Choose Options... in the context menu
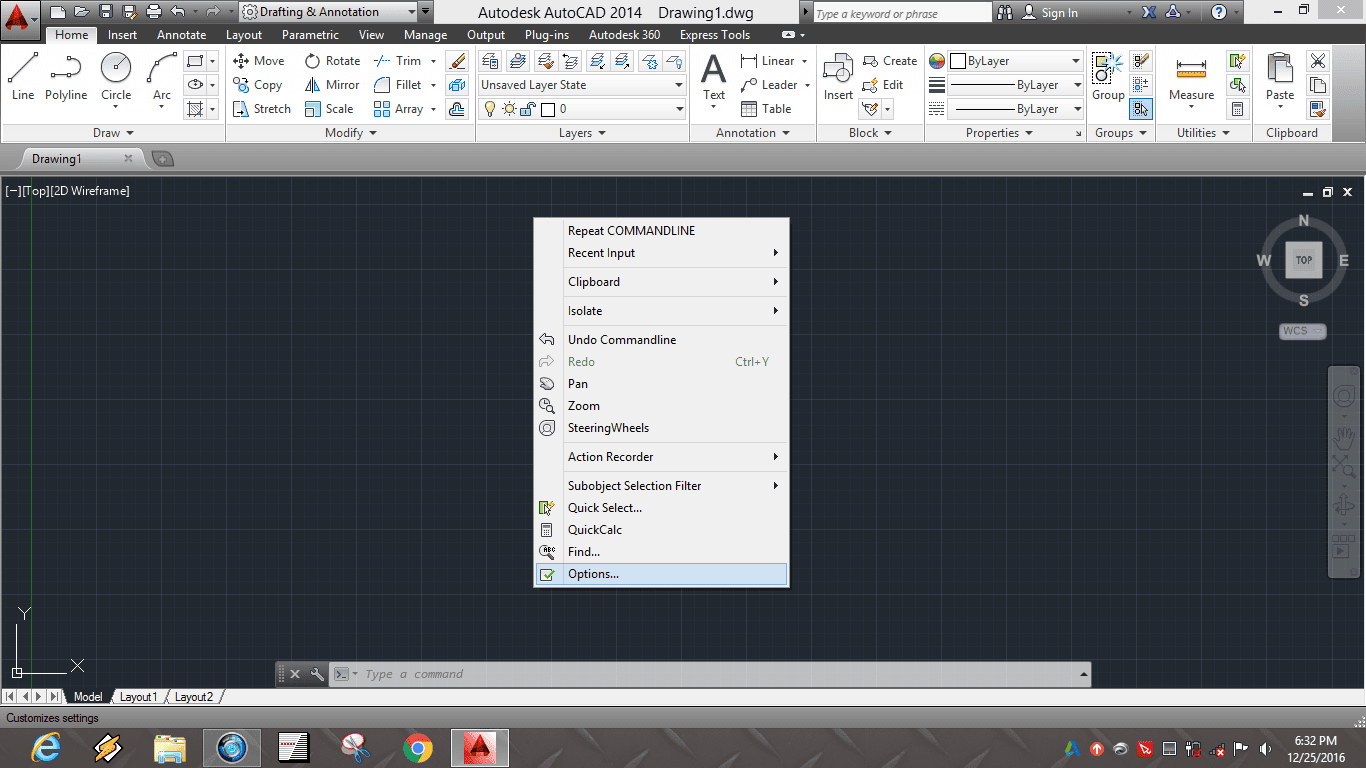 pos(661,574)
